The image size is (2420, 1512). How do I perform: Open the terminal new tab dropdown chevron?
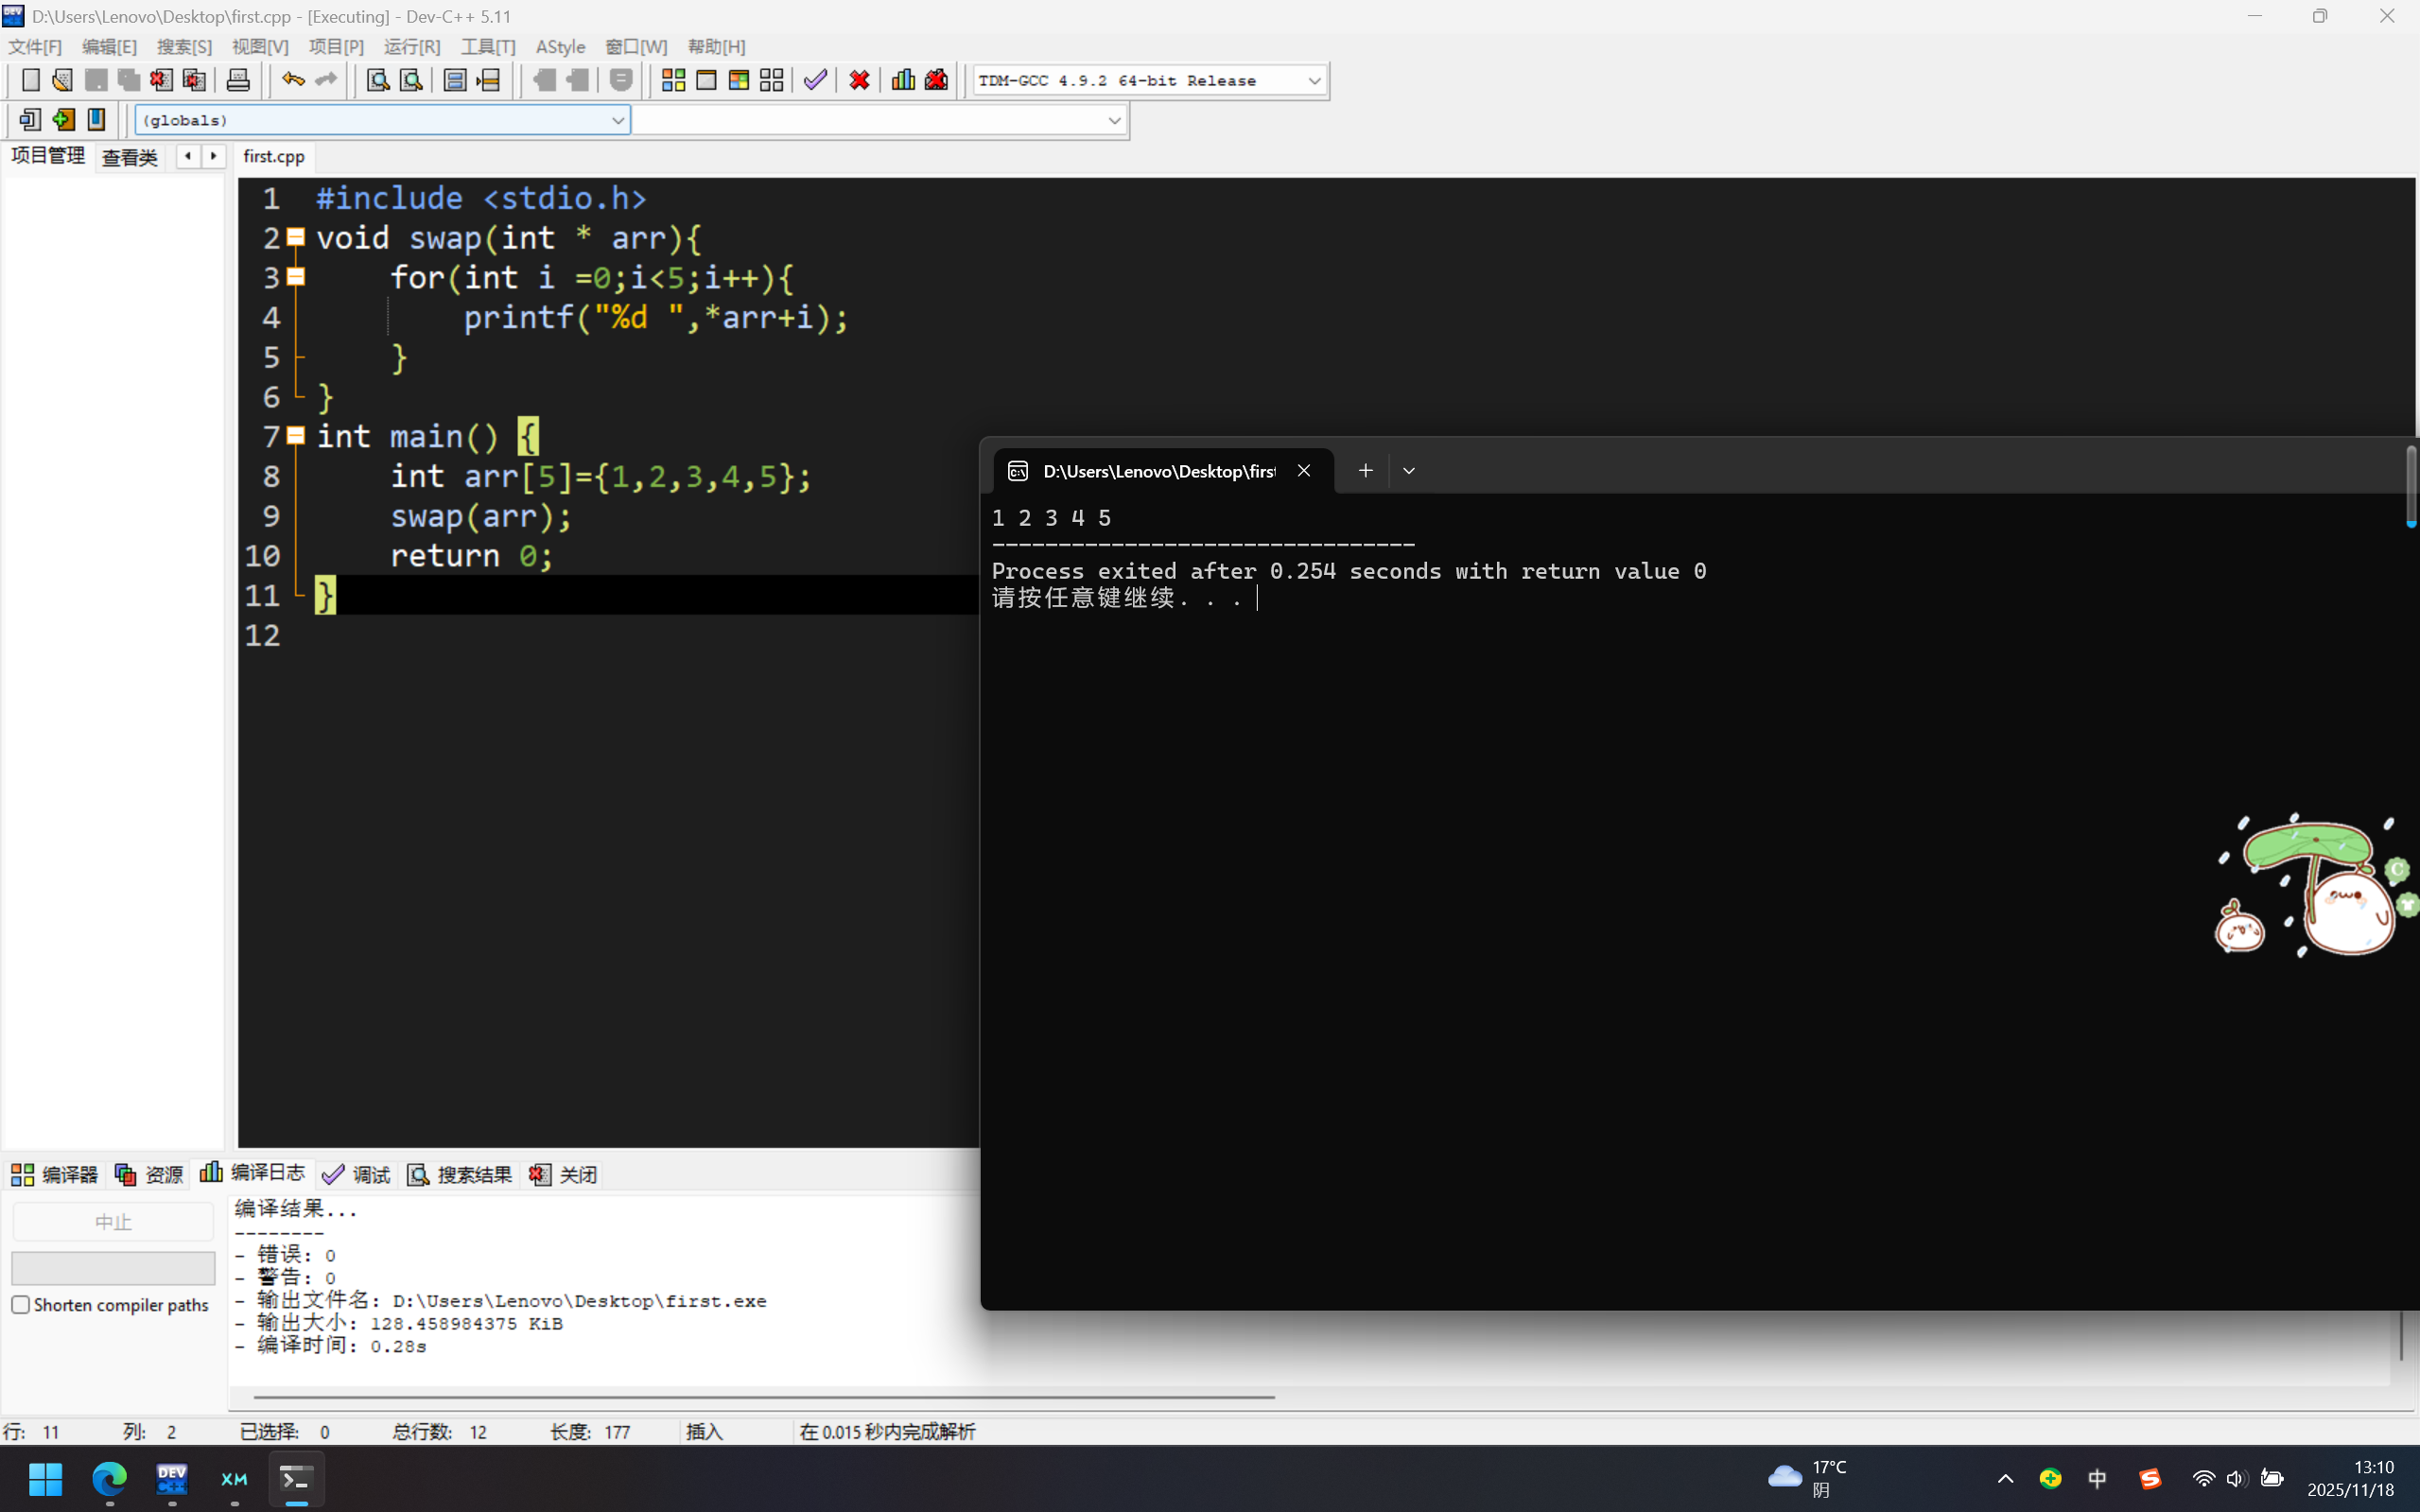pyautogui.click(x=1408, y=471)
